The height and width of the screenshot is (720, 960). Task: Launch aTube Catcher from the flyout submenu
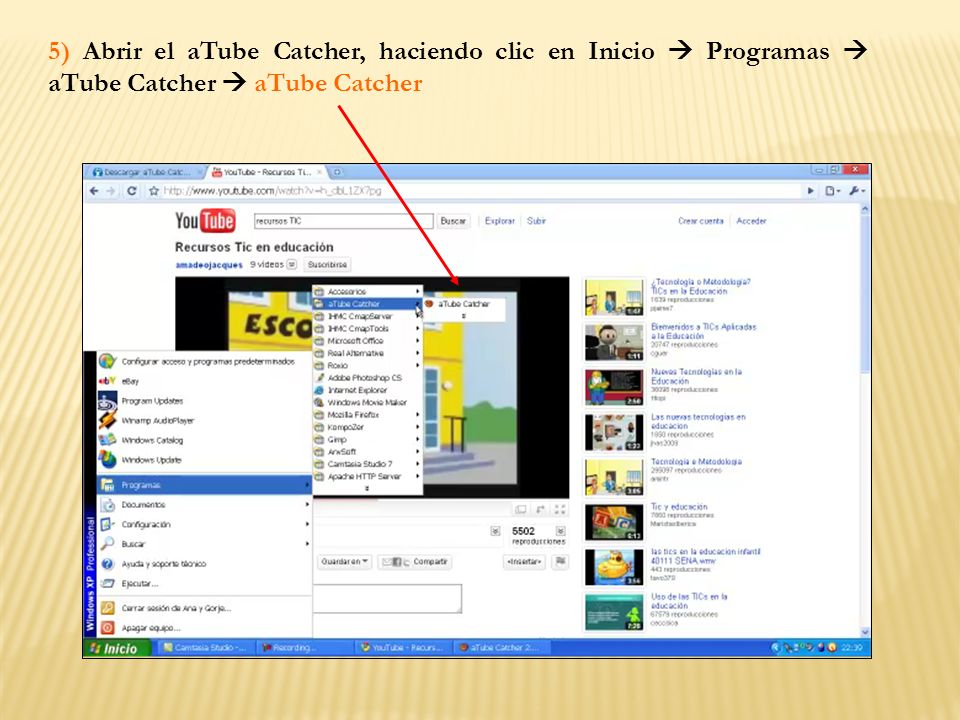463,304
